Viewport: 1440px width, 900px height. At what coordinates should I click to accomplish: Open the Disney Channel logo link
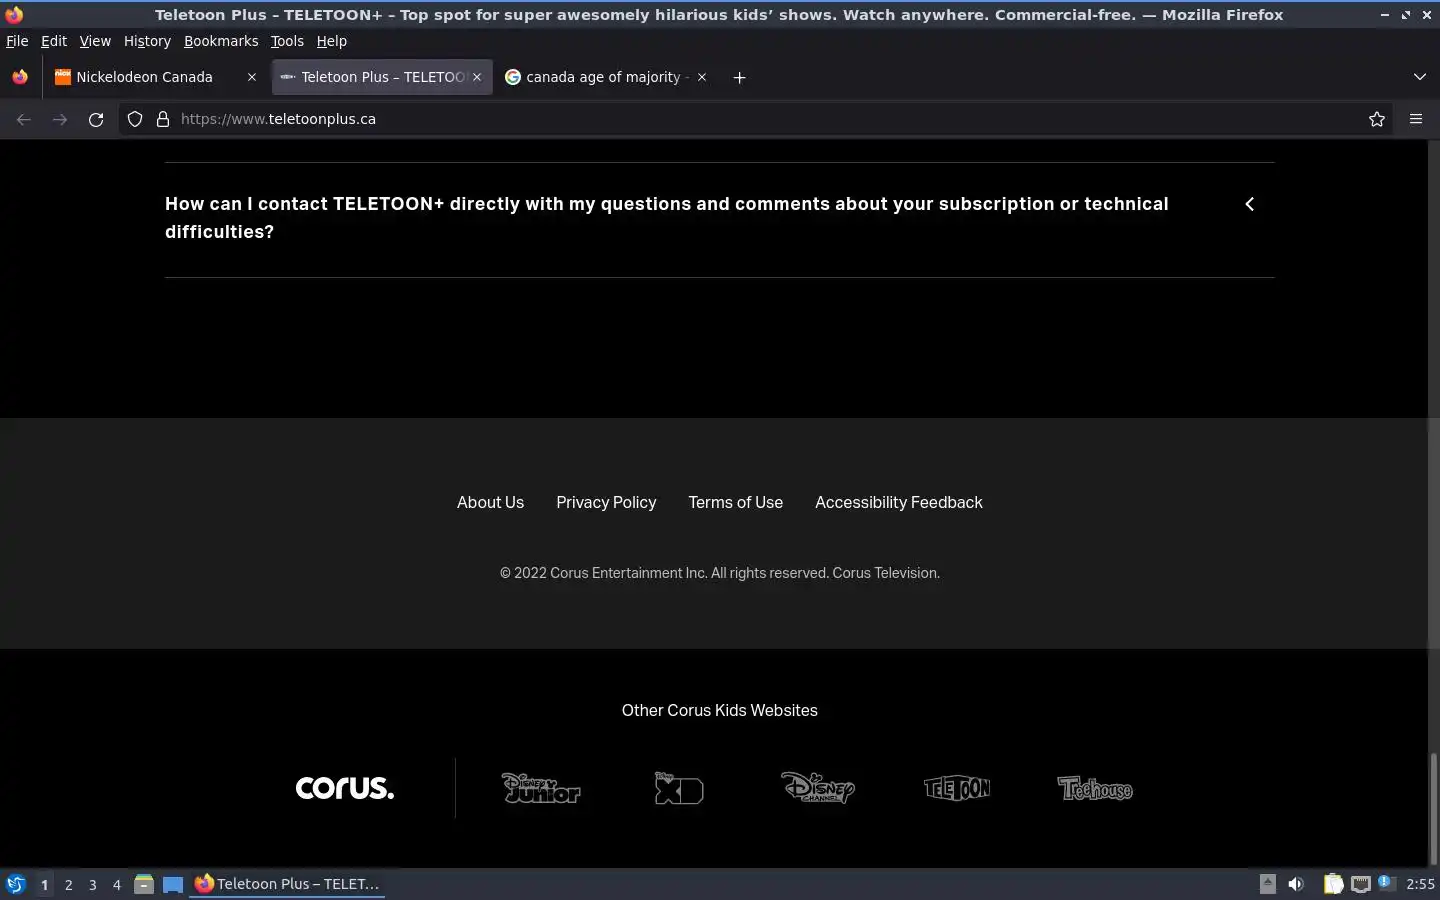click(818, 788)
